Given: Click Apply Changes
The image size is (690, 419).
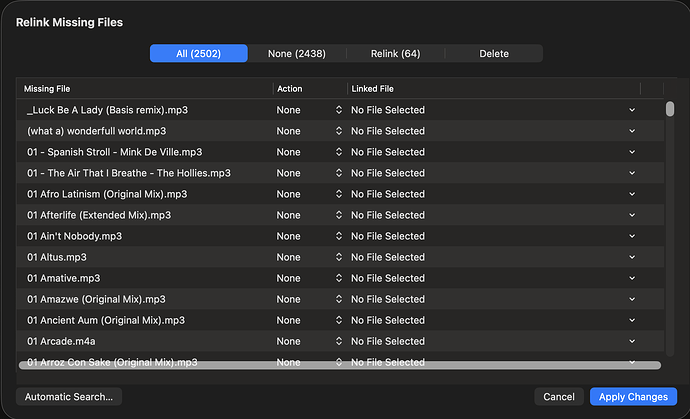Looking at the screenshot, I should tap(633, 397).
